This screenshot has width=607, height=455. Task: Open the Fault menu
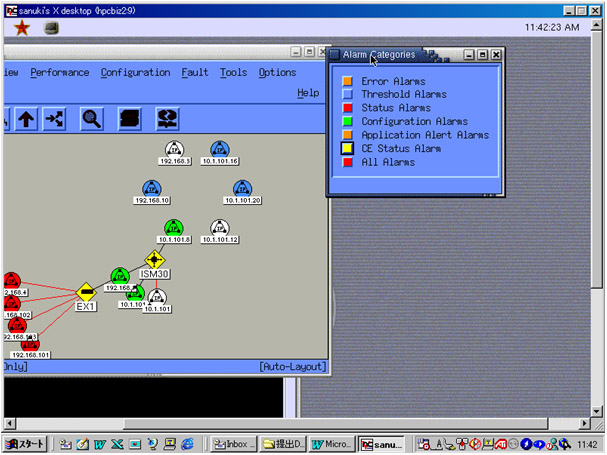tap(195, 72)
